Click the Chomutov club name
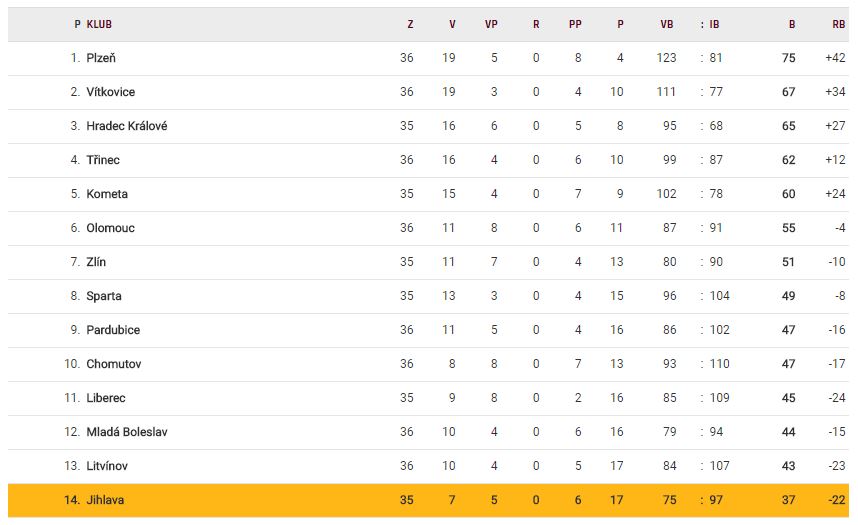 (x=113, y=364)
